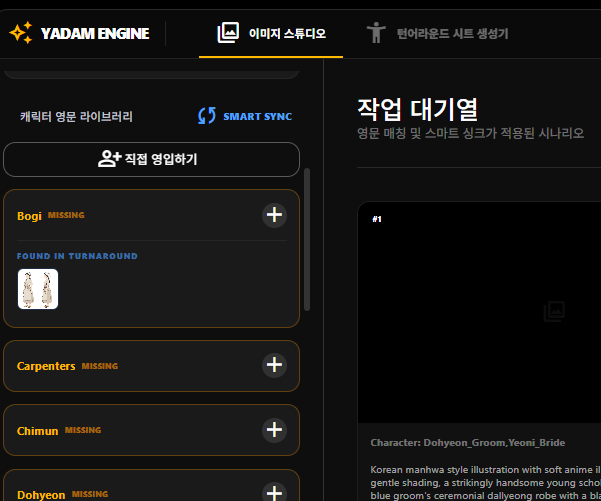Click the 영문 매칭 및 스마트 싱크 subtitle
The height and width of the screenshot is (501, 601).
tap(470, 133)
